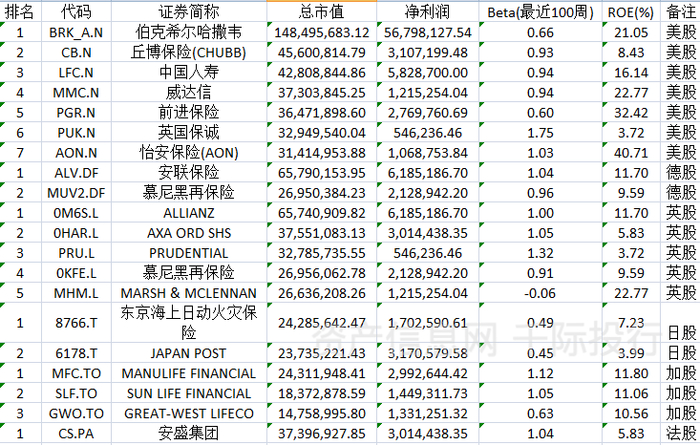Select the 怡安保险(AON) cell
The width and height of the screenshot is (700, 445).
click(x=189, y=153)
